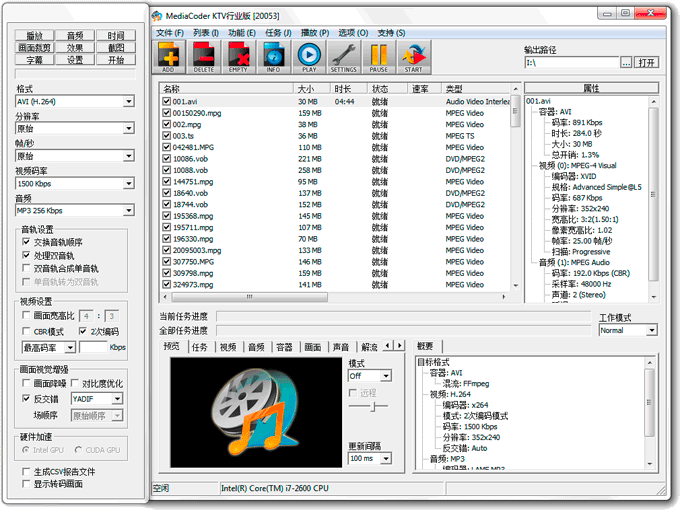The image size is (680, 510).
Task: Enable CBR模式 checkbox
Action: click(x=26, y=331)
